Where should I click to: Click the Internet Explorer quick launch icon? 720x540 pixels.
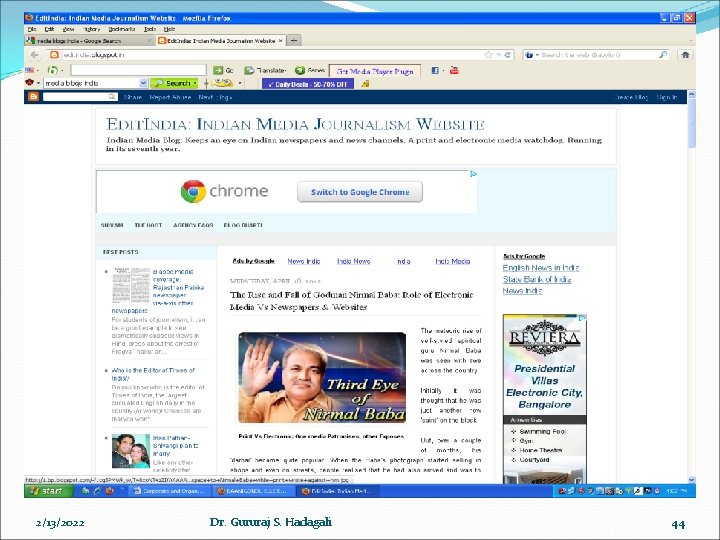(x=97, y=491)
